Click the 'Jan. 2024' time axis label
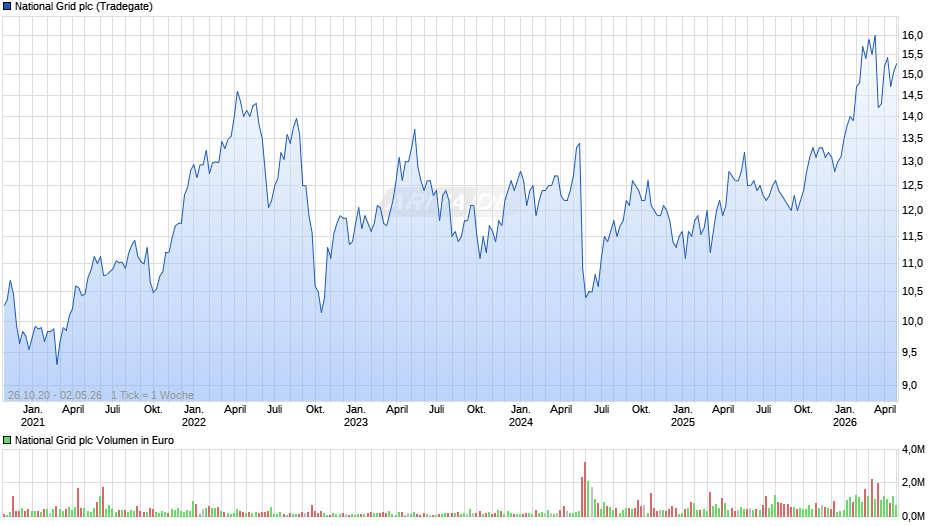940x526 pixels. point(520,416)
